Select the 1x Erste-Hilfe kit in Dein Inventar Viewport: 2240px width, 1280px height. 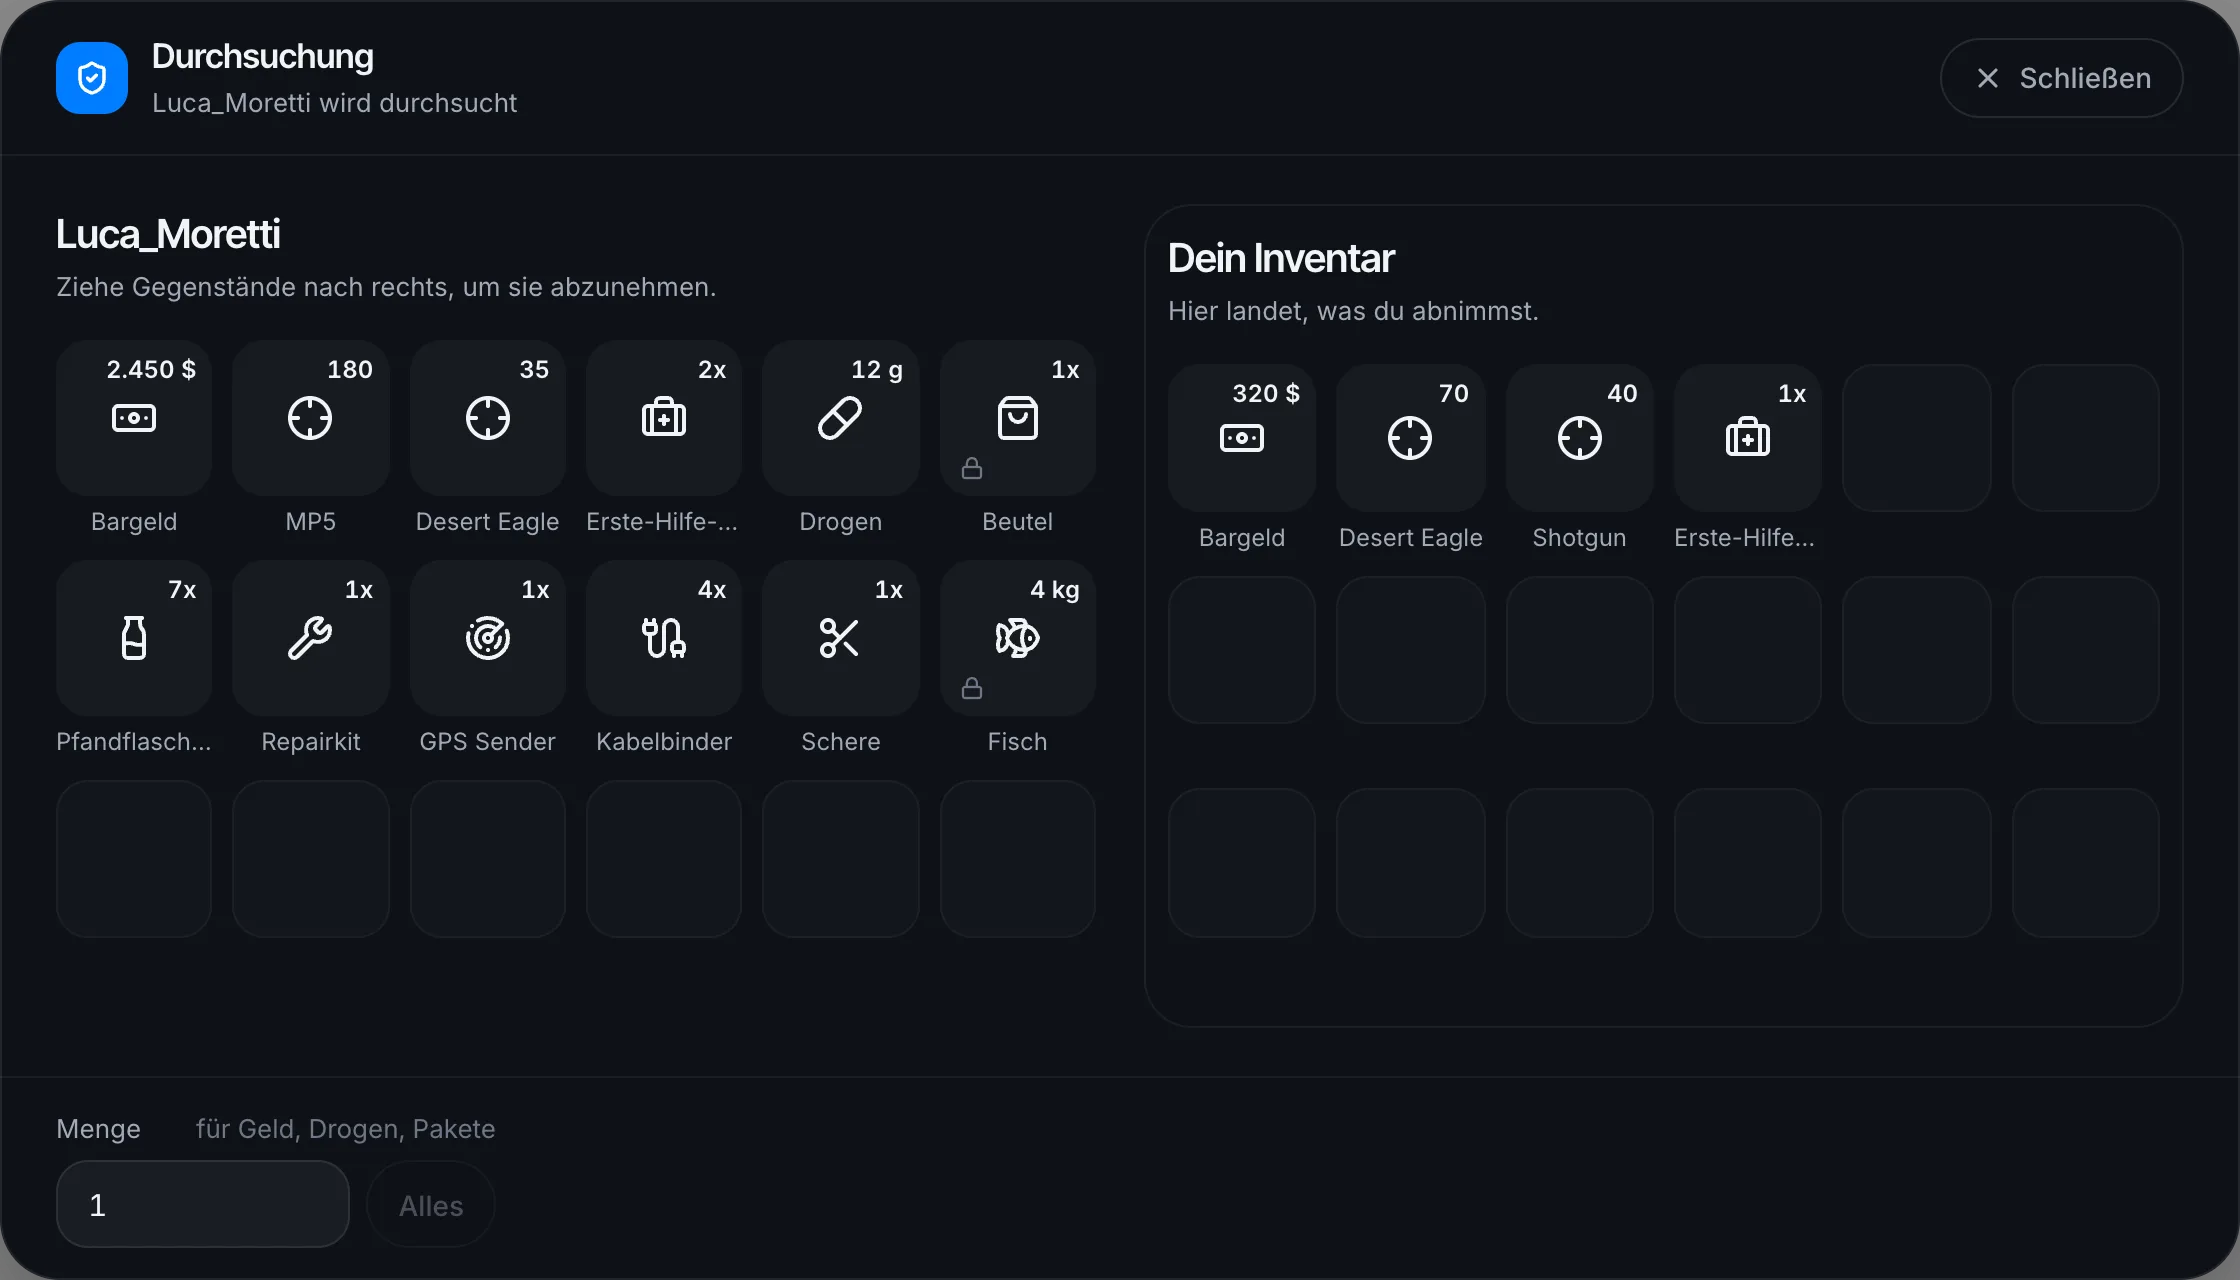(x=1748, y=438)
